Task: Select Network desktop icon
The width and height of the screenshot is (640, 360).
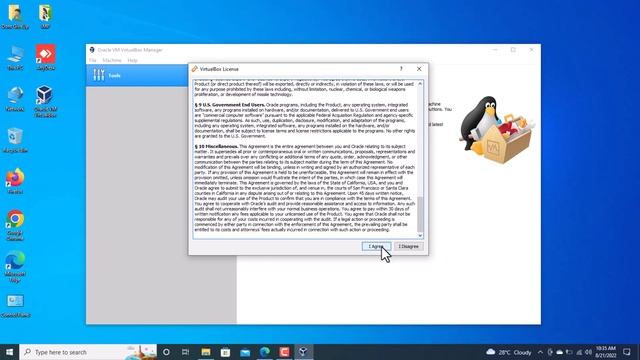Action: 15,99
